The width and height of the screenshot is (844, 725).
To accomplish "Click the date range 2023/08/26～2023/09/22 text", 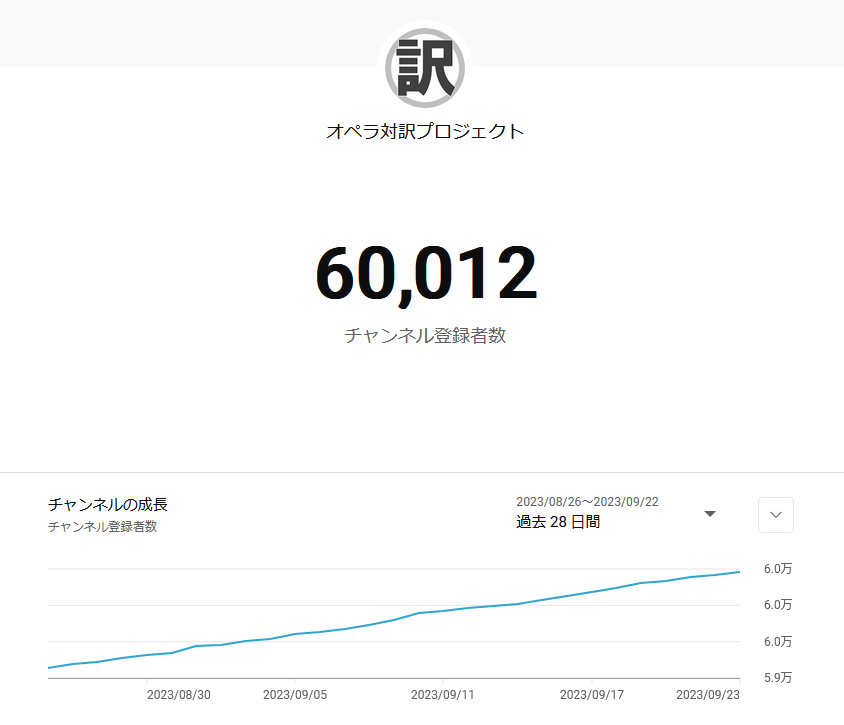I will (587, 502).
